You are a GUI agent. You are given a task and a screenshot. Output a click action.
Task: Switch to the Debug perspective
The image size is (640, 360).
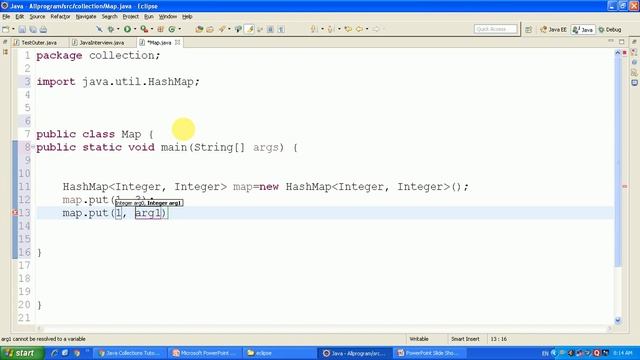(x=610, y=29)
